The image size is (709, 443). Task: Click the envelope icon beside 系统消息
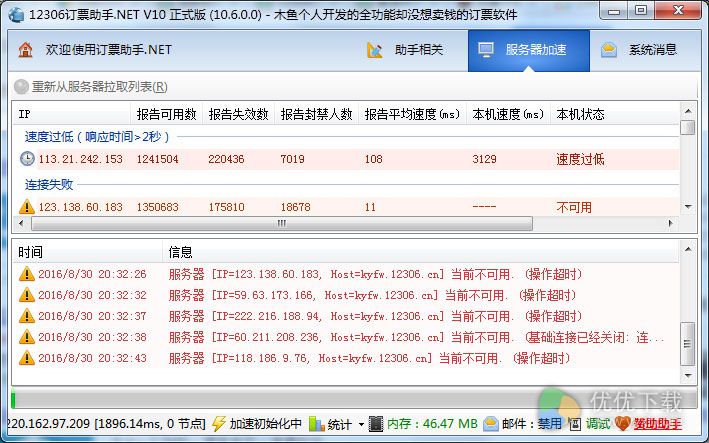[x=609, y=50]
